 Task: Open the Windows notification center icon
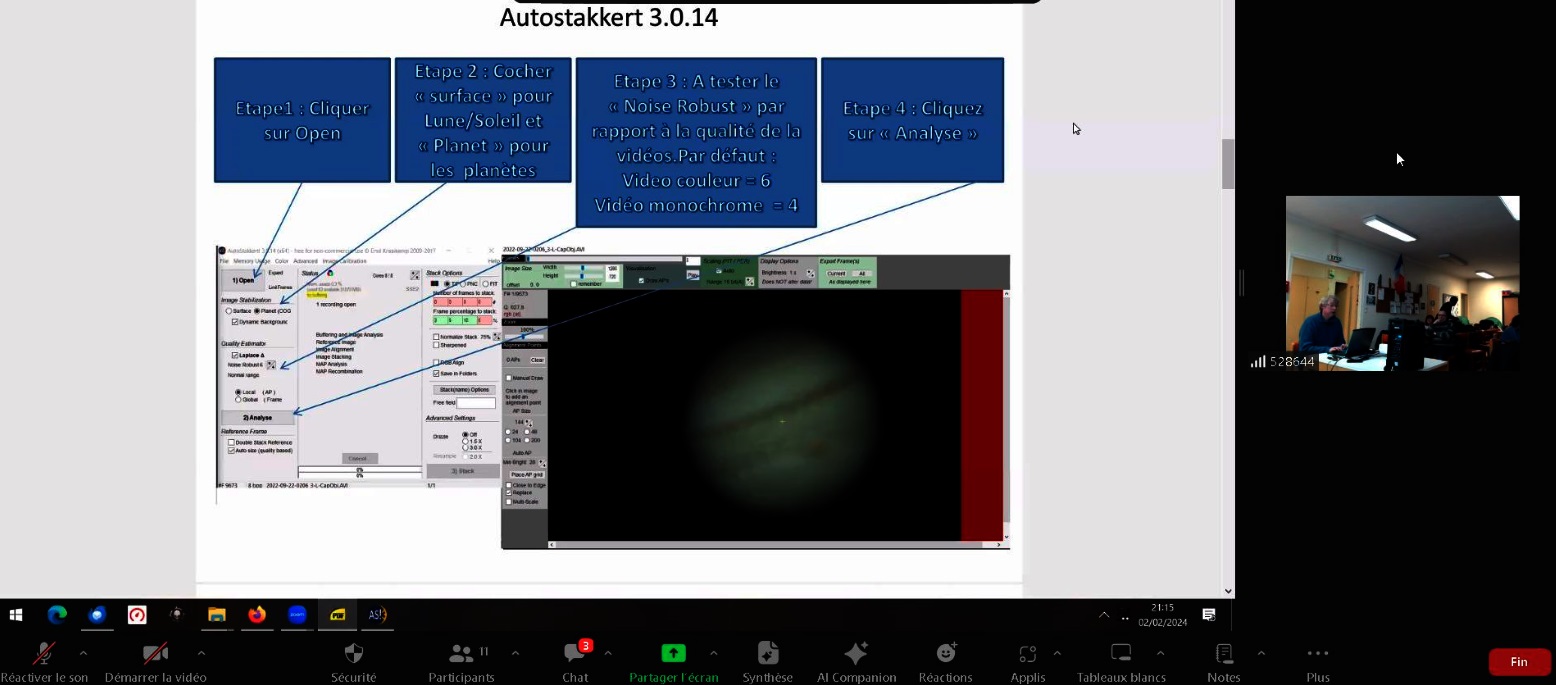click(1209, 615)
